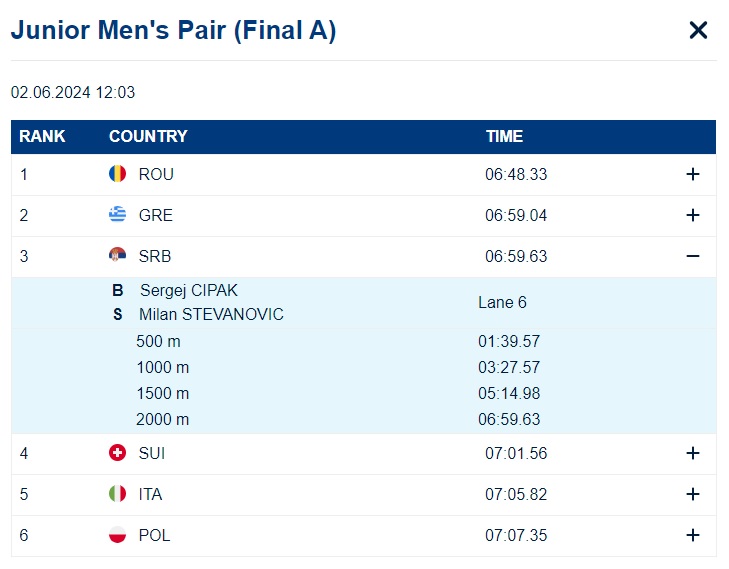The image size is (729, 569).
Task: Expand the POL row details
Action: coord(692,535)
